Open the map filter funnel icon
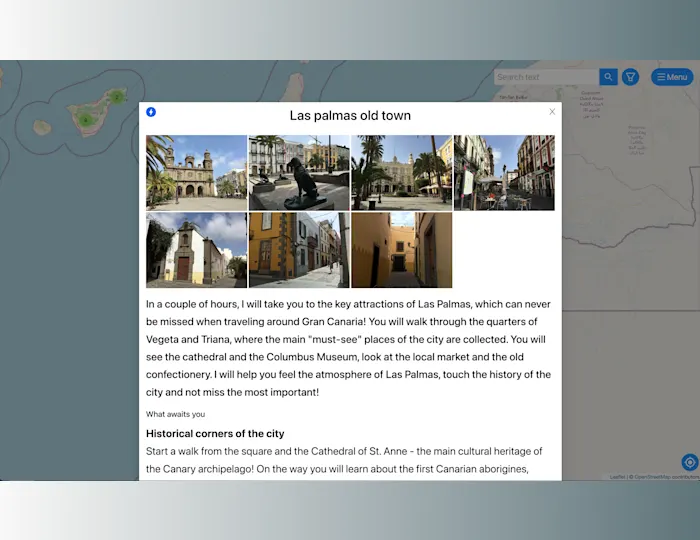Image resolution: width=700 pixels, height=540 pixels. point(630,77)
